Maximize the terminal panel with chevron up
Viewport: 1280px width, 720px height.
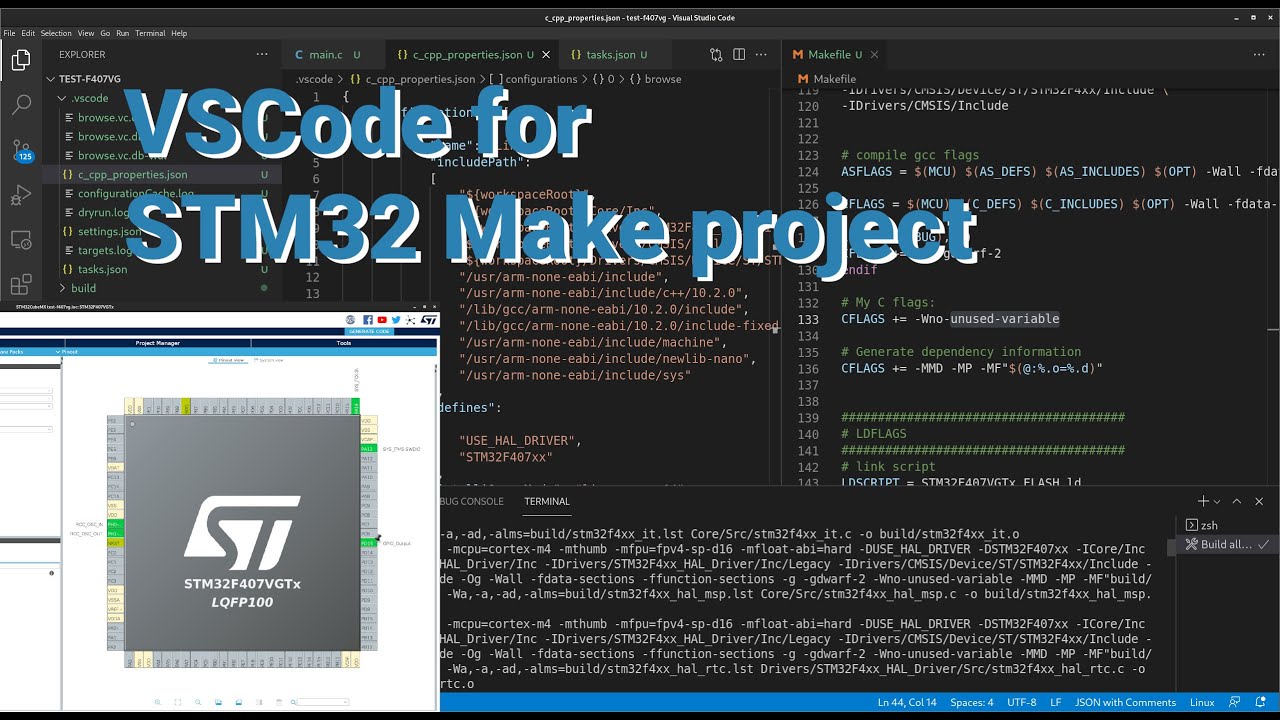pyautogui.click(x=1237, y=501)
